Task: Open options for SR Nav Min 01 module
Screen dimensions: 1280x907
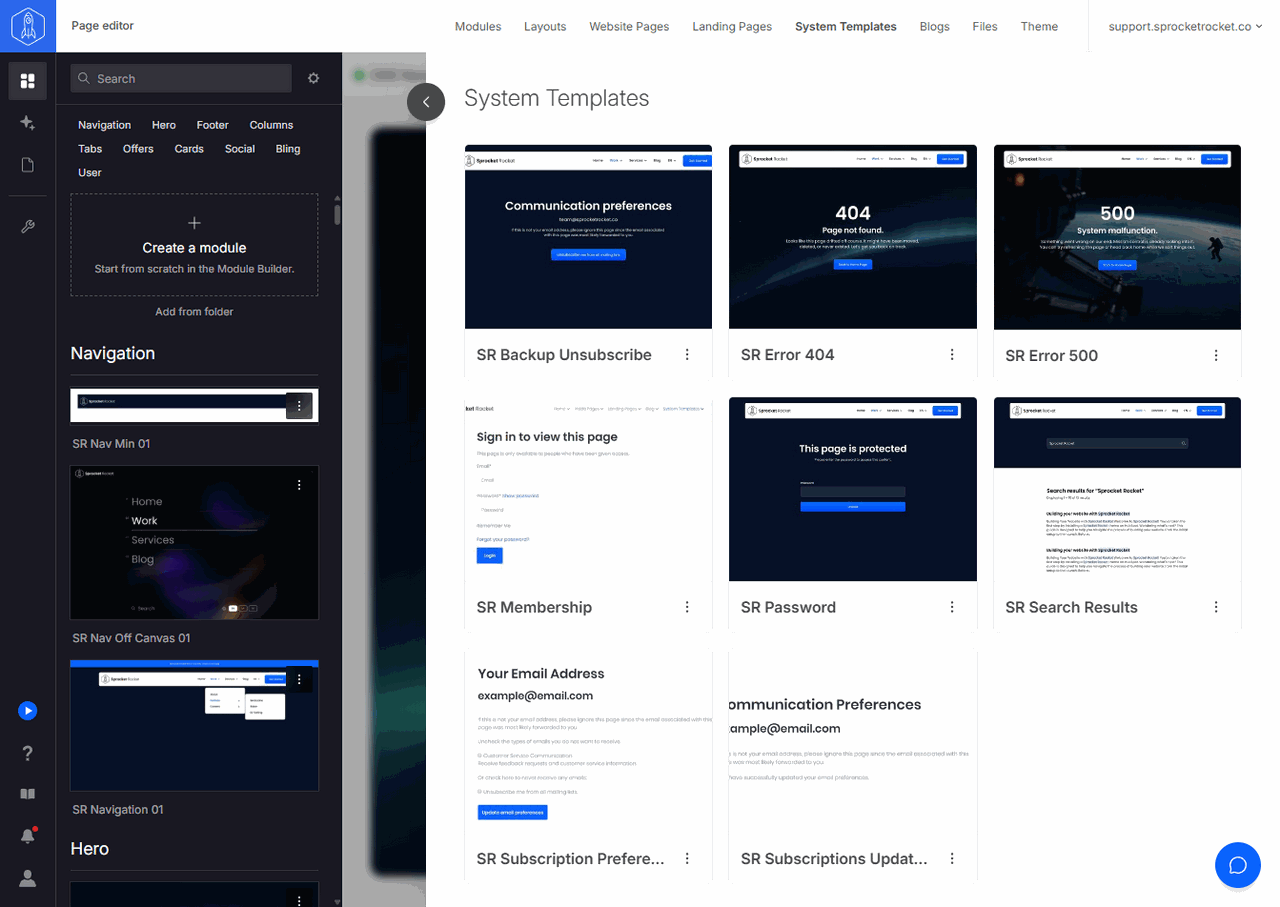Action: pyautogui.click(x=299, y=406)
